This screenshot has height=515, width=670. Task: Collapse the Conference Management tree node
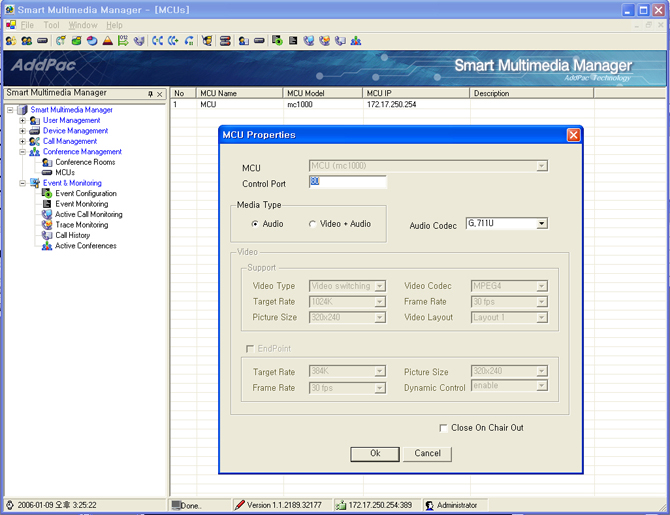[22, 152]
